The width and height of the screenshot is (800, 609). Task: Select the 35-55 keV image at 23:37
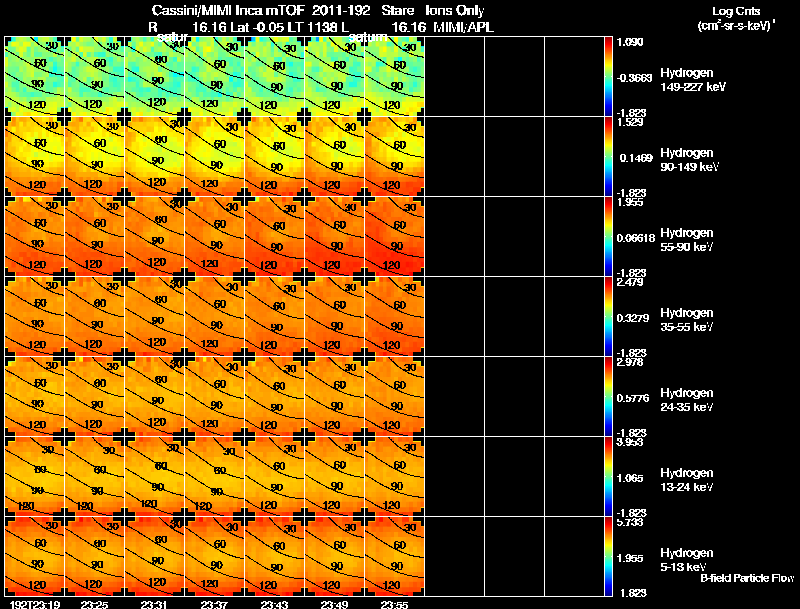point(215,317)
